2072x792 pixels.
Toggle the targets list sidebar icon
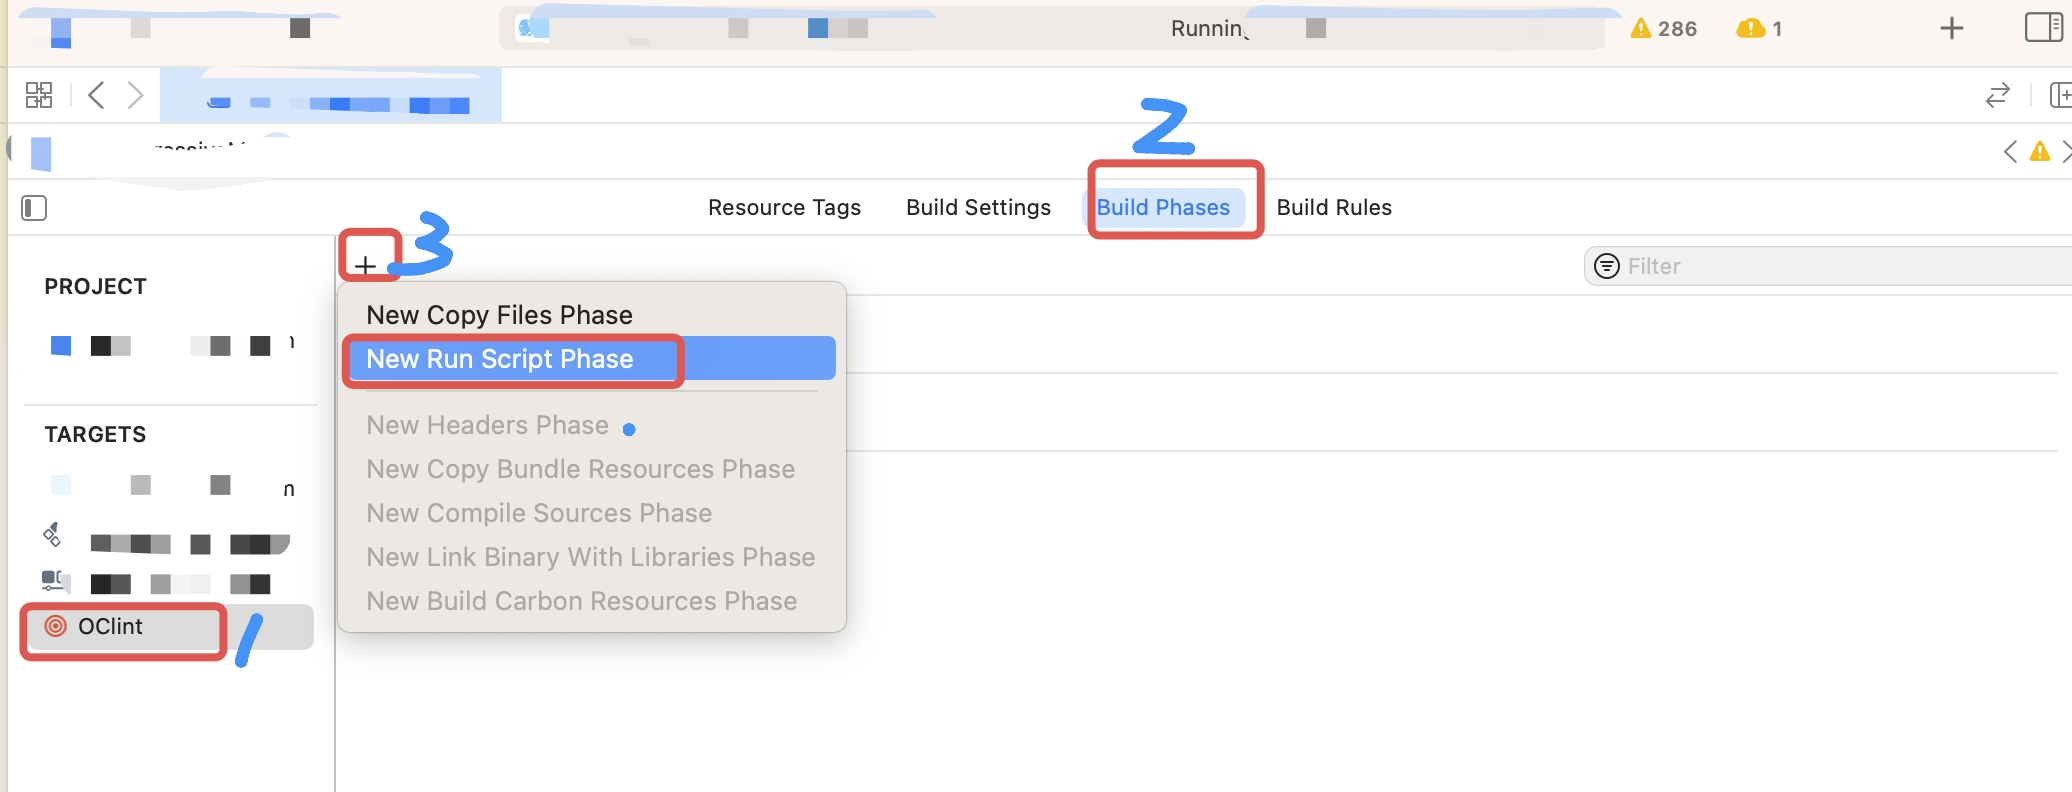coord(34,208)
